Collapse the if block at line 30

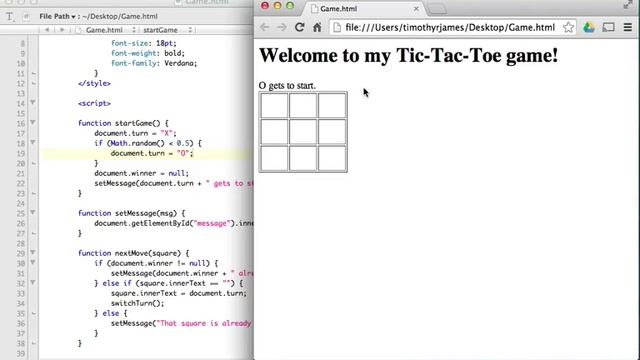(x=33, y=263)
